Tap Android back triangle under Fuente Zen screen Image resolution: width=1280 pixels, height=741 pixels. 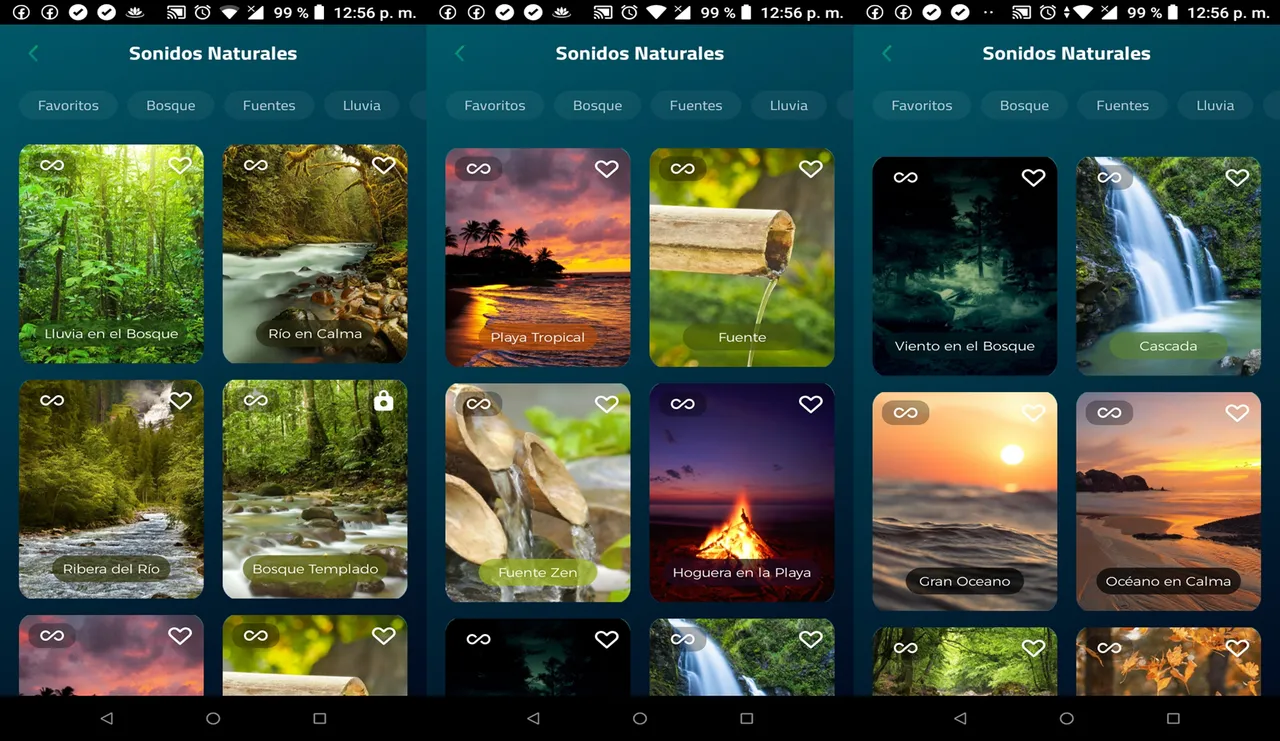click(x=533, y=718)
